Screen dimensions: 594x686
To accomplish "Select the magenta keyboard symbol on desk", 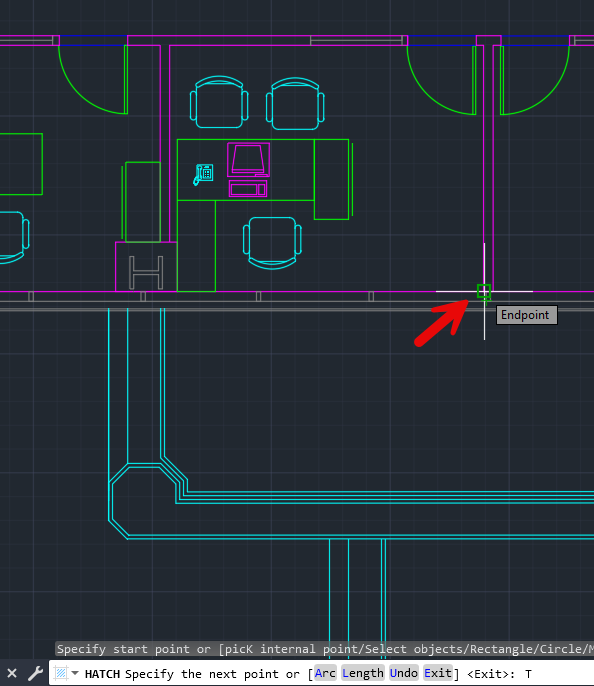I will 248,189.
